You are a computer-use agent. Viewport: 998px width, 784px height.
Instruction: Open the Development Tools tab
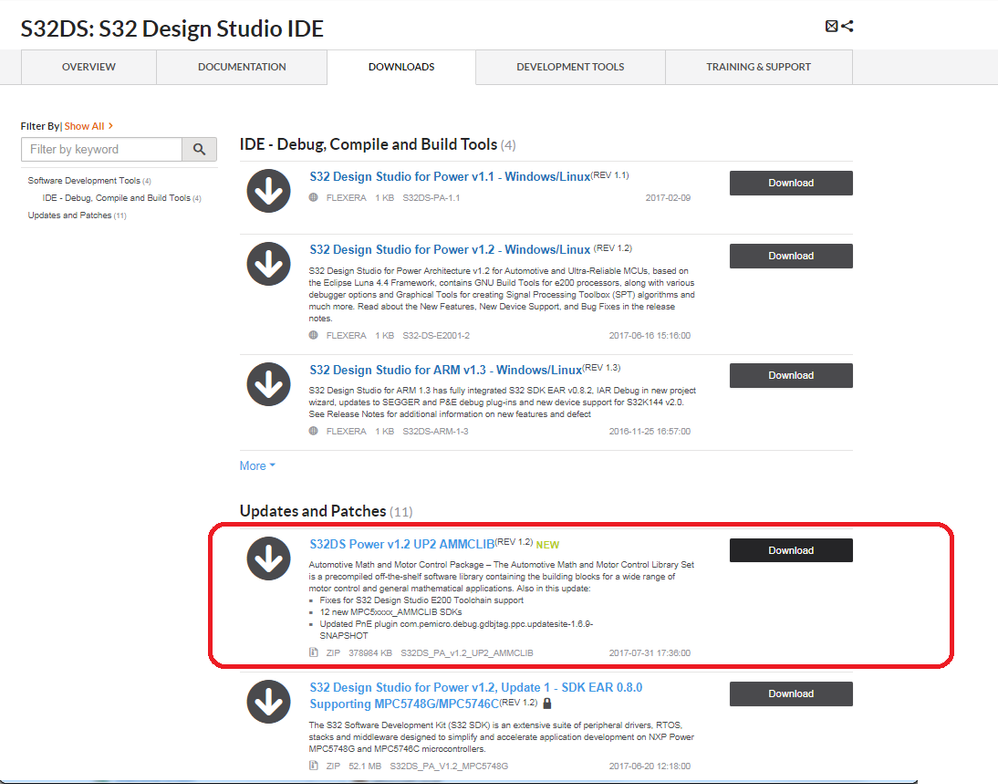tap(570, 67)
